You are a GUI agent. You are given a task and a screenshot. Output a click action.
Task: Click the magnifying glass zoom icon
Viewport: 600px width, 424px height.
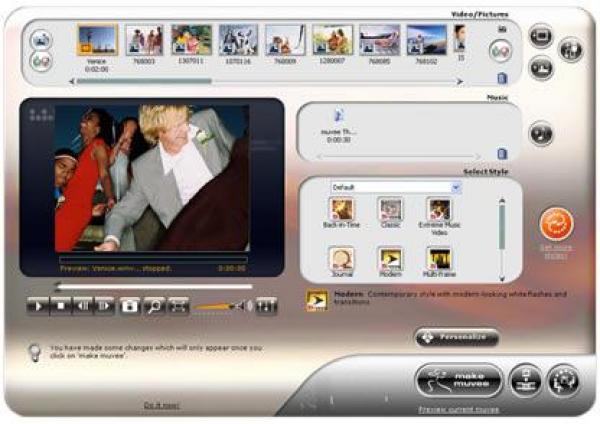[153, 306]
